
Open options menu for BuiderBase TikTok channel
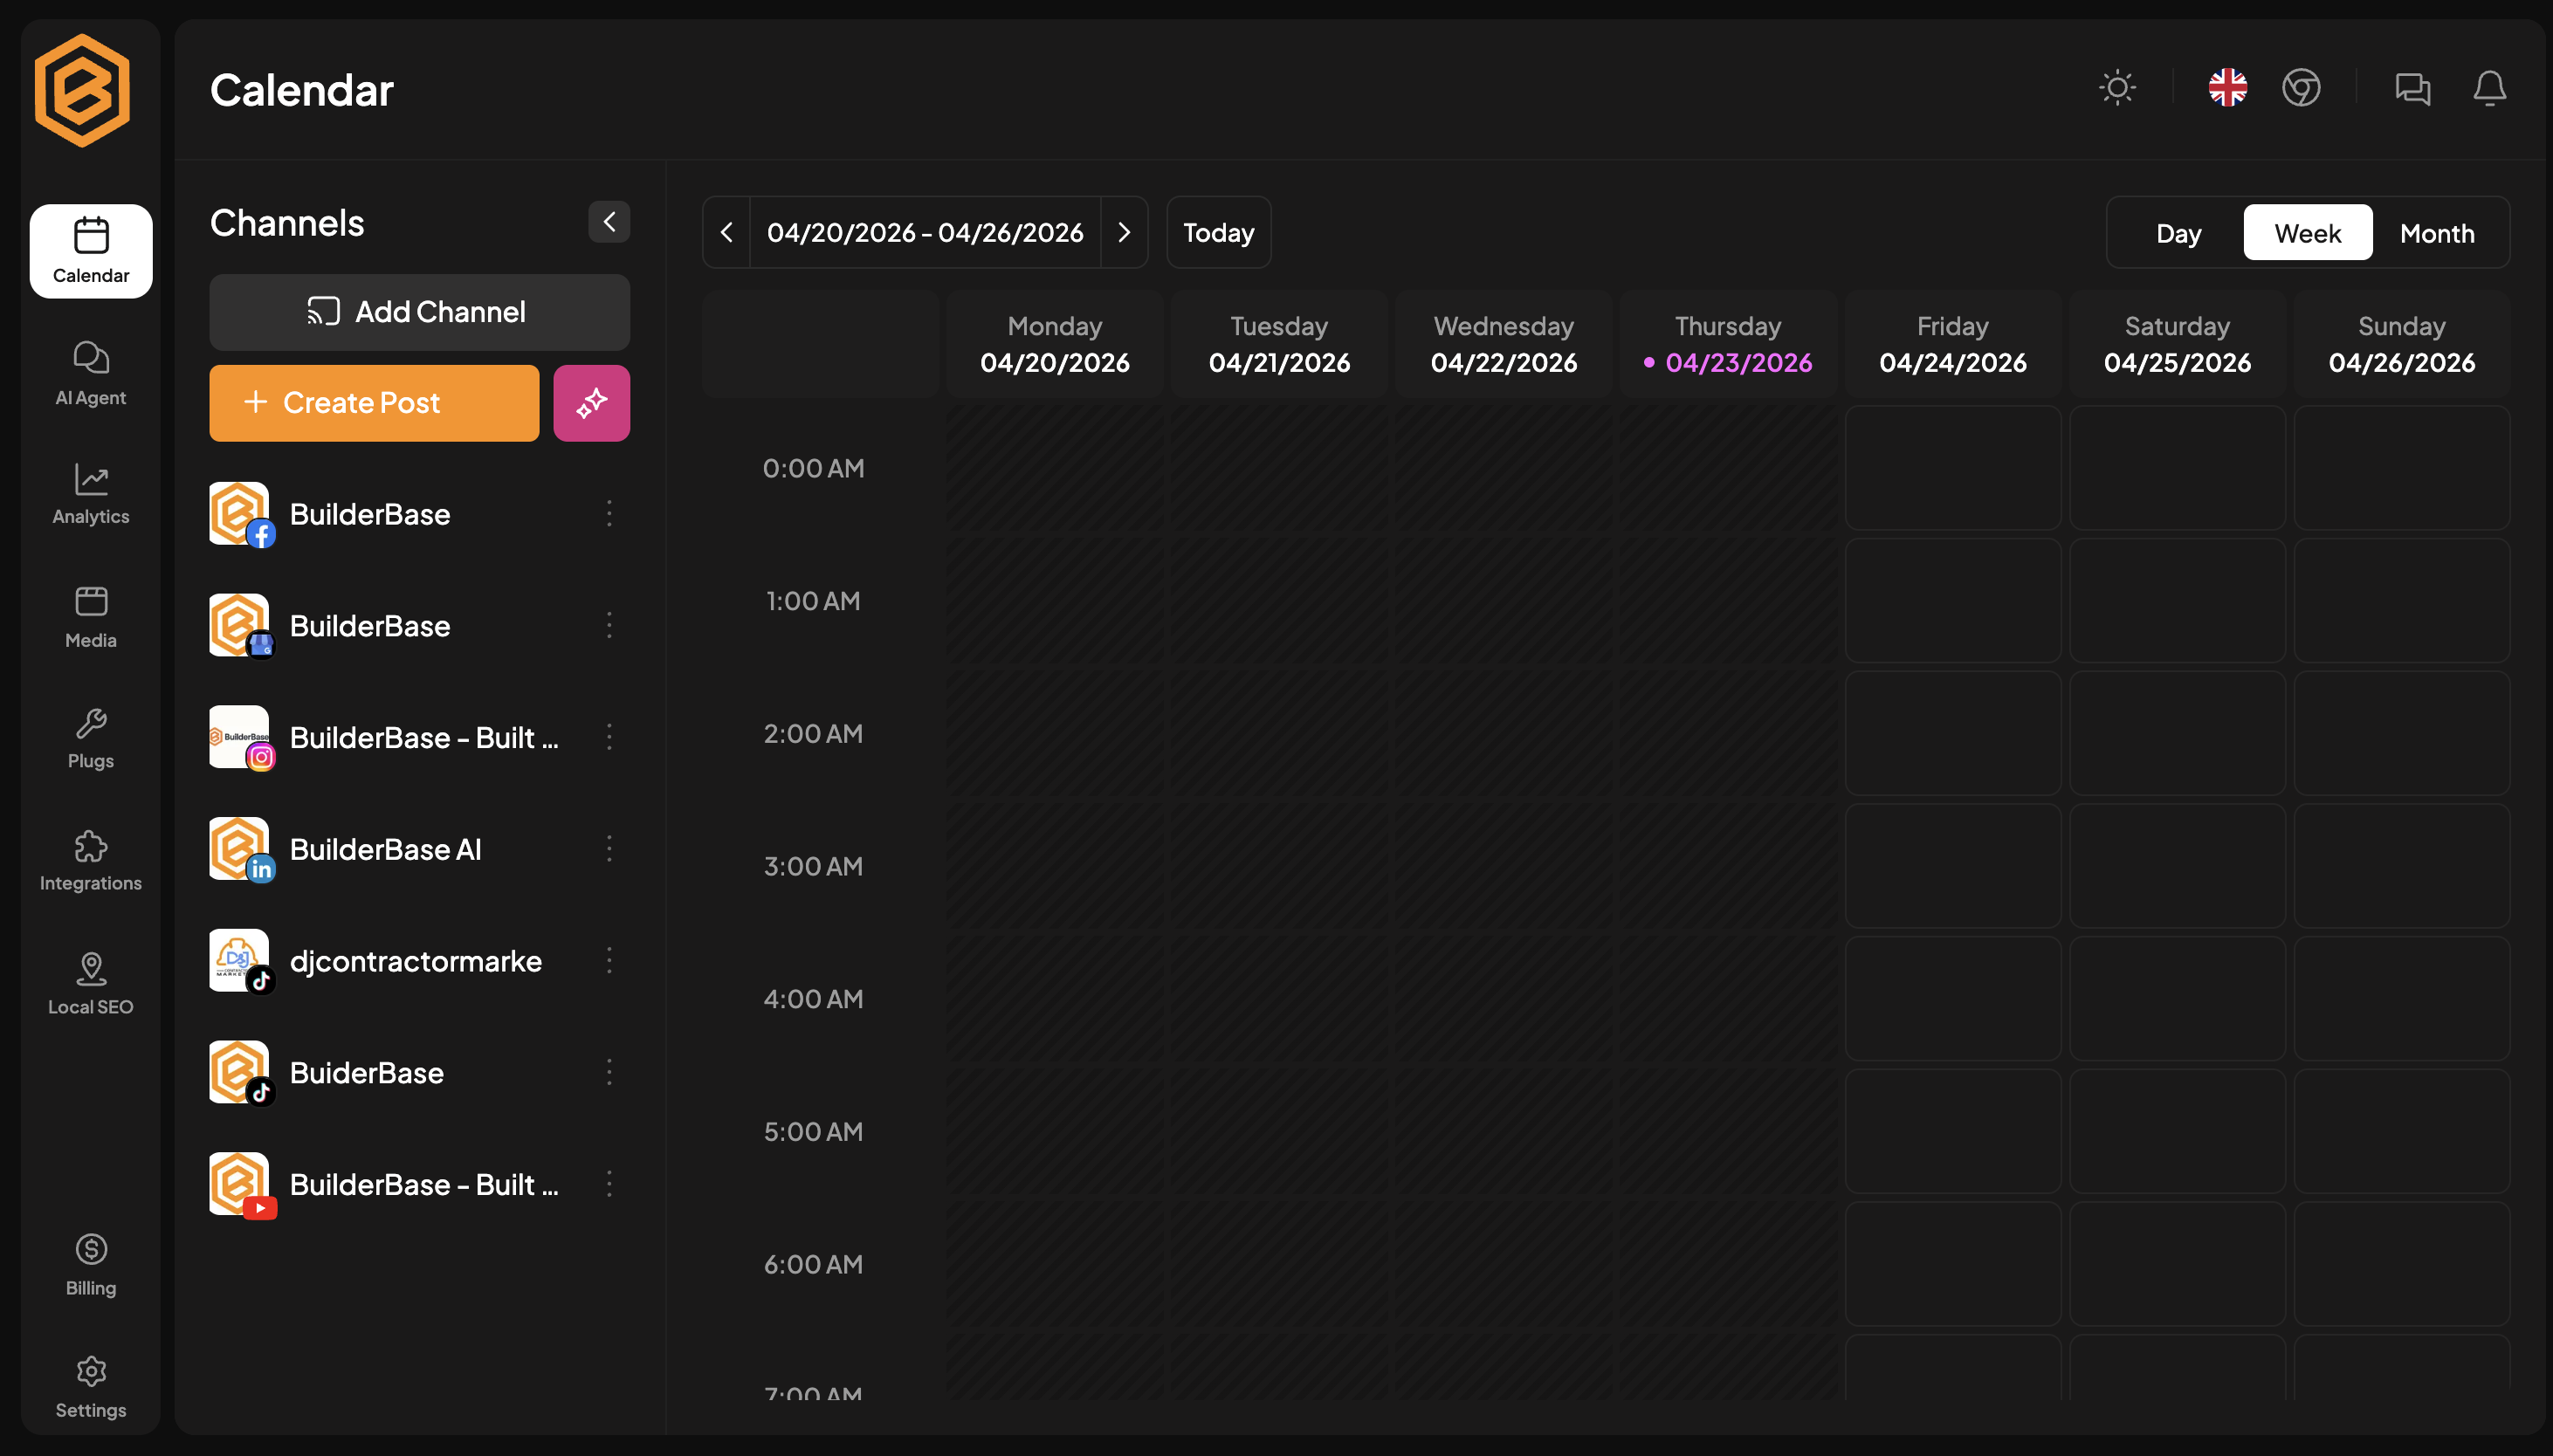[609, 1073]
